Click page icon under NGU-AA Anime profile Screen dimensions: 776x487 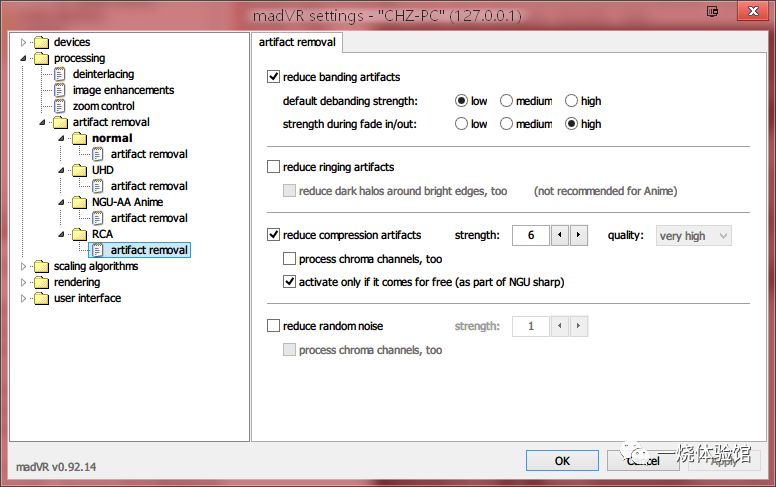pos(98,218)
